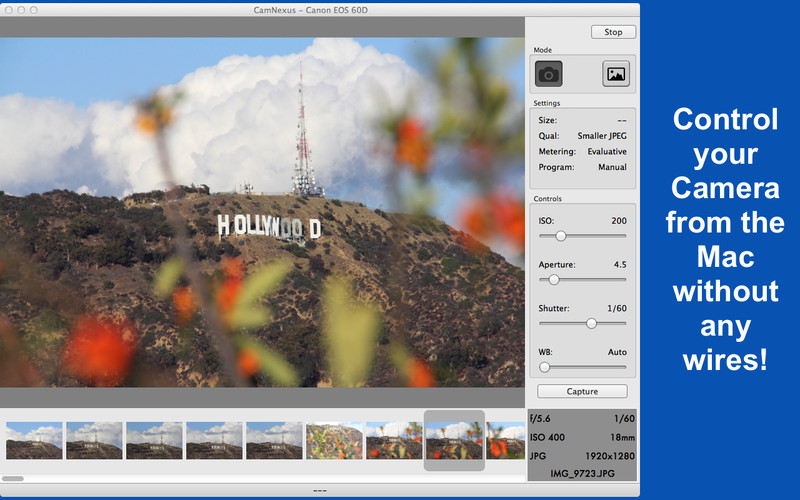Click the '1920x1280' resolution text
This screenshot has height=500, width=800.
tap(610, 456)
